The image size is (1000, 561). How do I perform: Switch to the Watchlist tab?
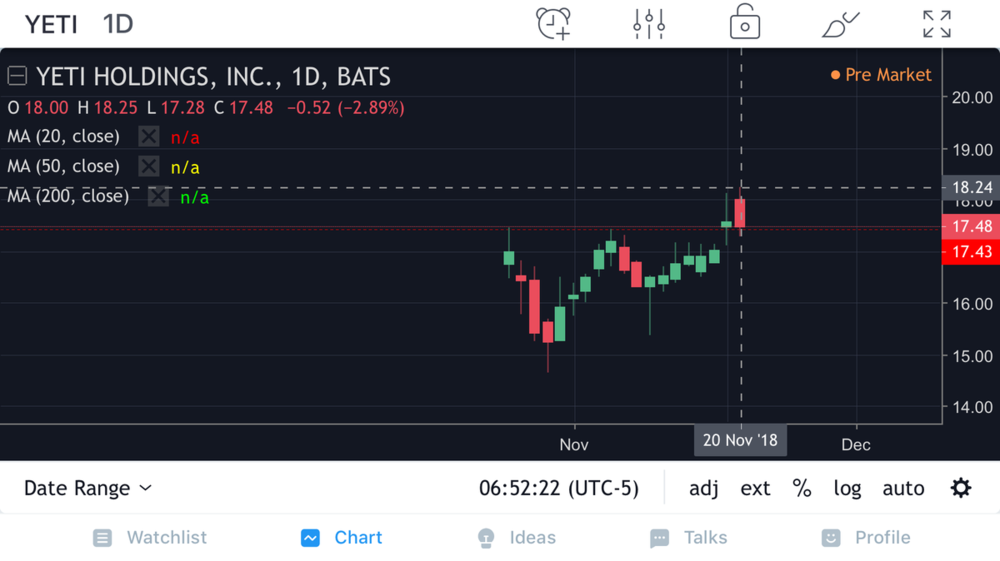point(149,538)
